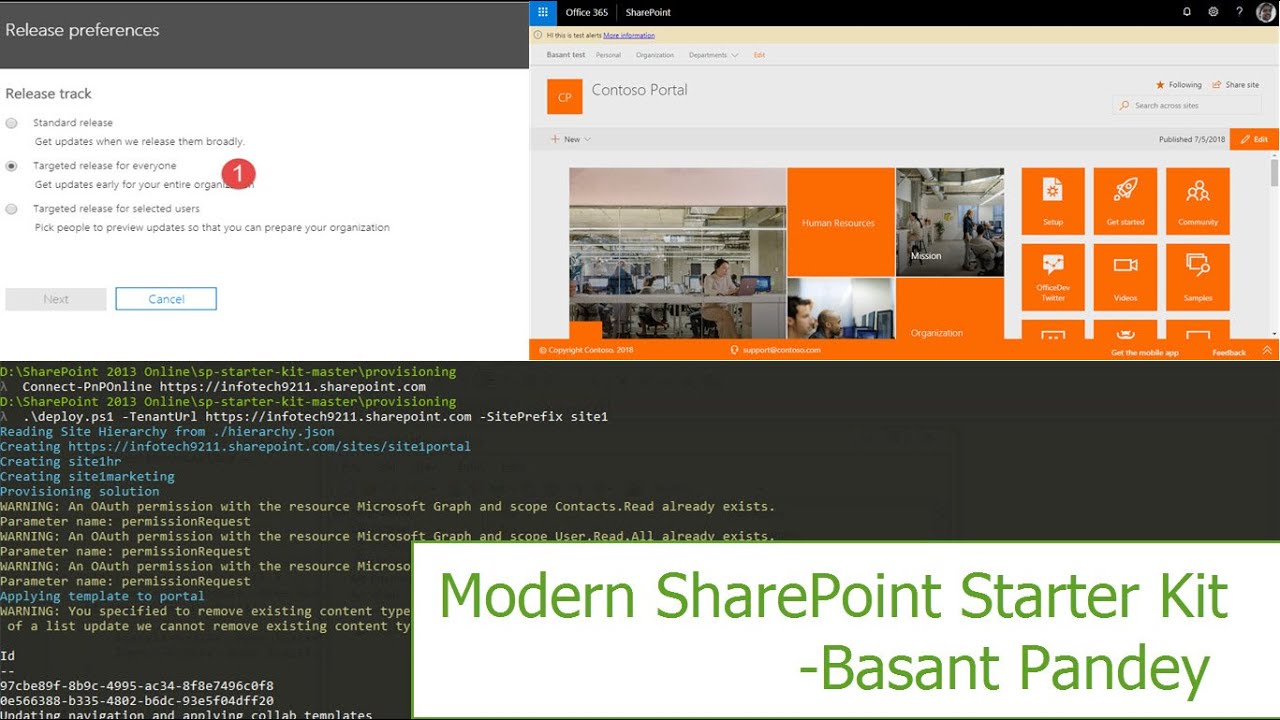This screenshot has height=720, width=1280.
Task: Open the help question mark icon
Action: tap(1239, 12)
